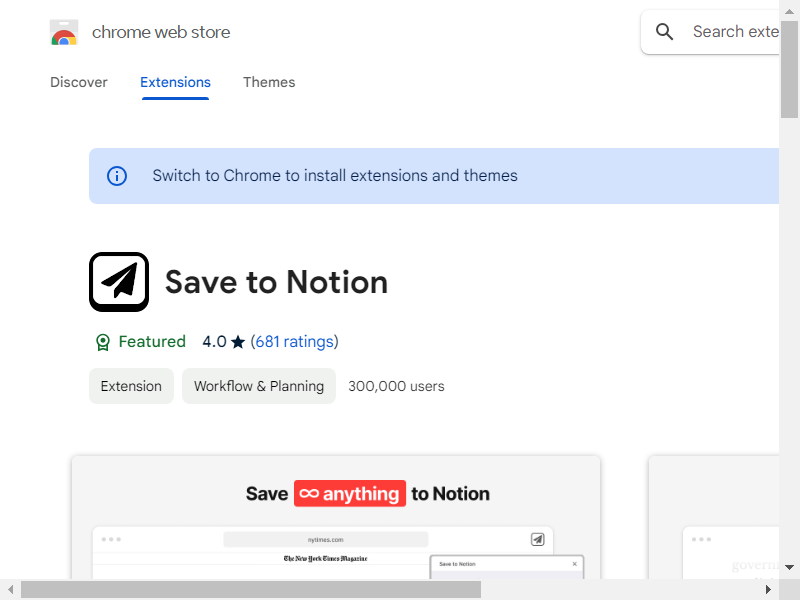Click the horizontal scrollbar thumb
Screen dimensions: 800x600
click(x=251, y=590)
